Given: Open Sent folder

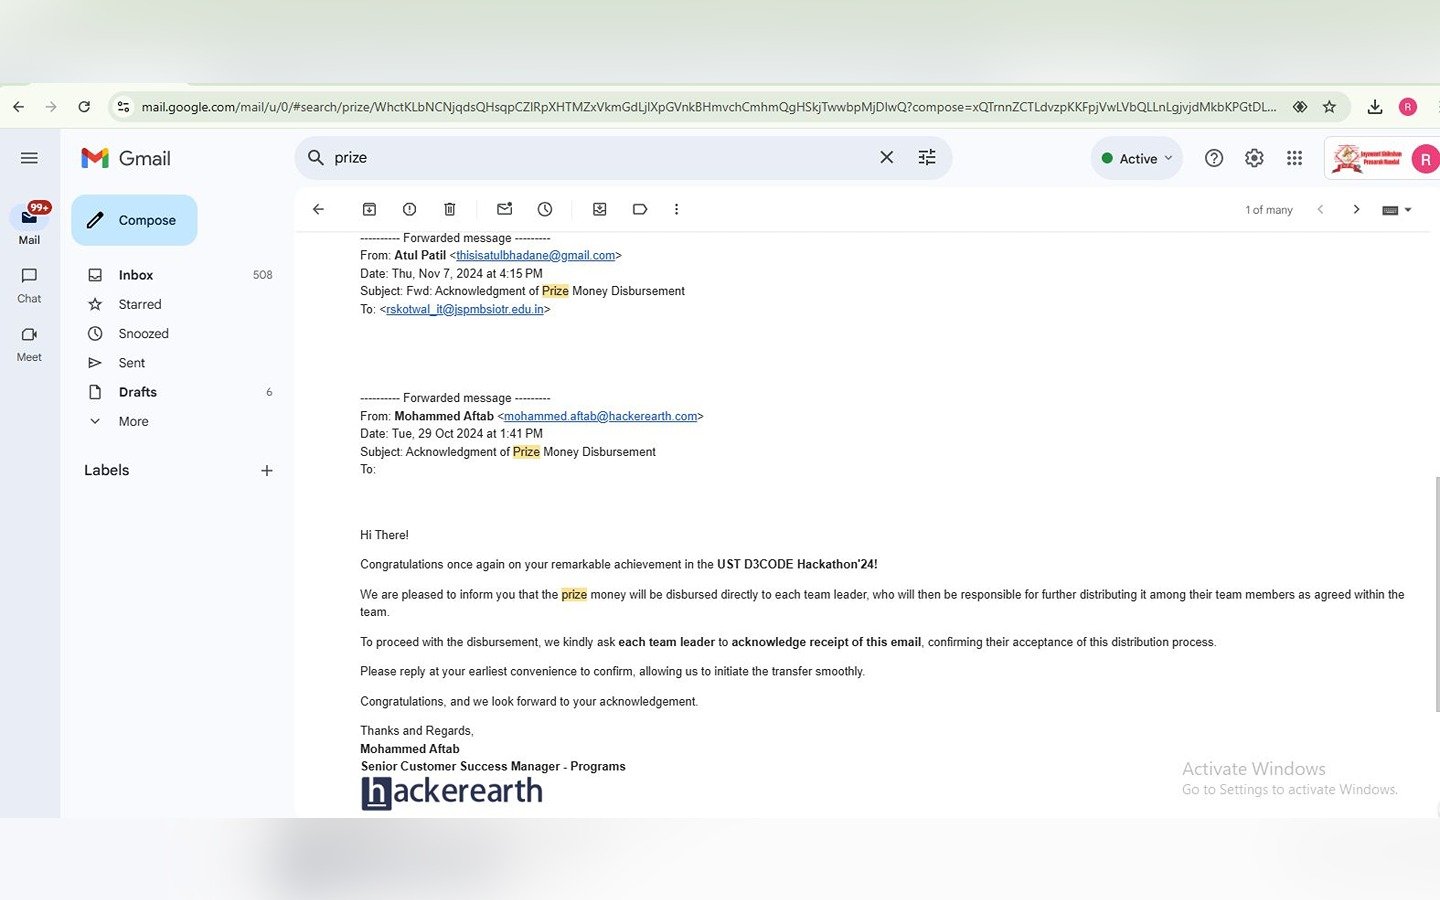Looking at the screenshot, I should (131, 363).
